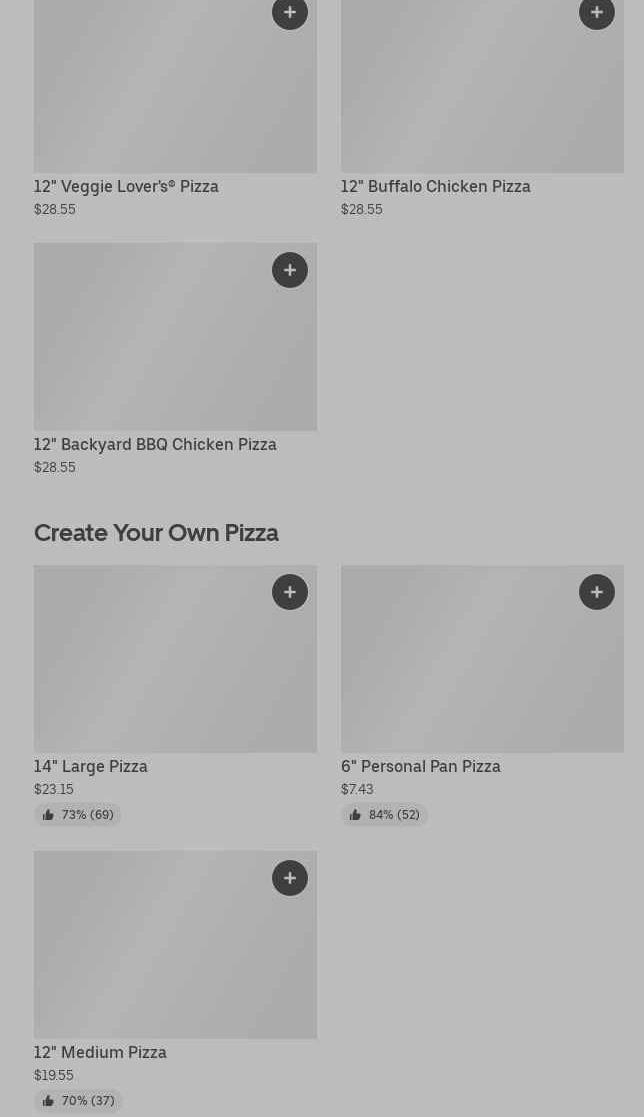Select the Create Your Own Pizza heading
Viewport: 644px width, 1117px height.
[156, 533]
